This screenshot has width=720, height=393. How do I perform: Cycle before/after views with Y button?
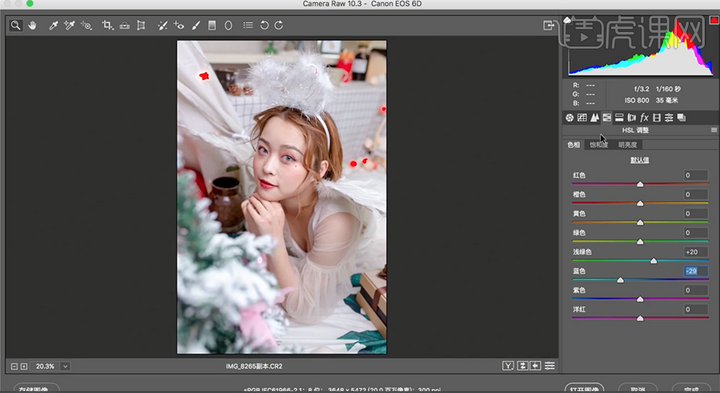tap(508, 366)
